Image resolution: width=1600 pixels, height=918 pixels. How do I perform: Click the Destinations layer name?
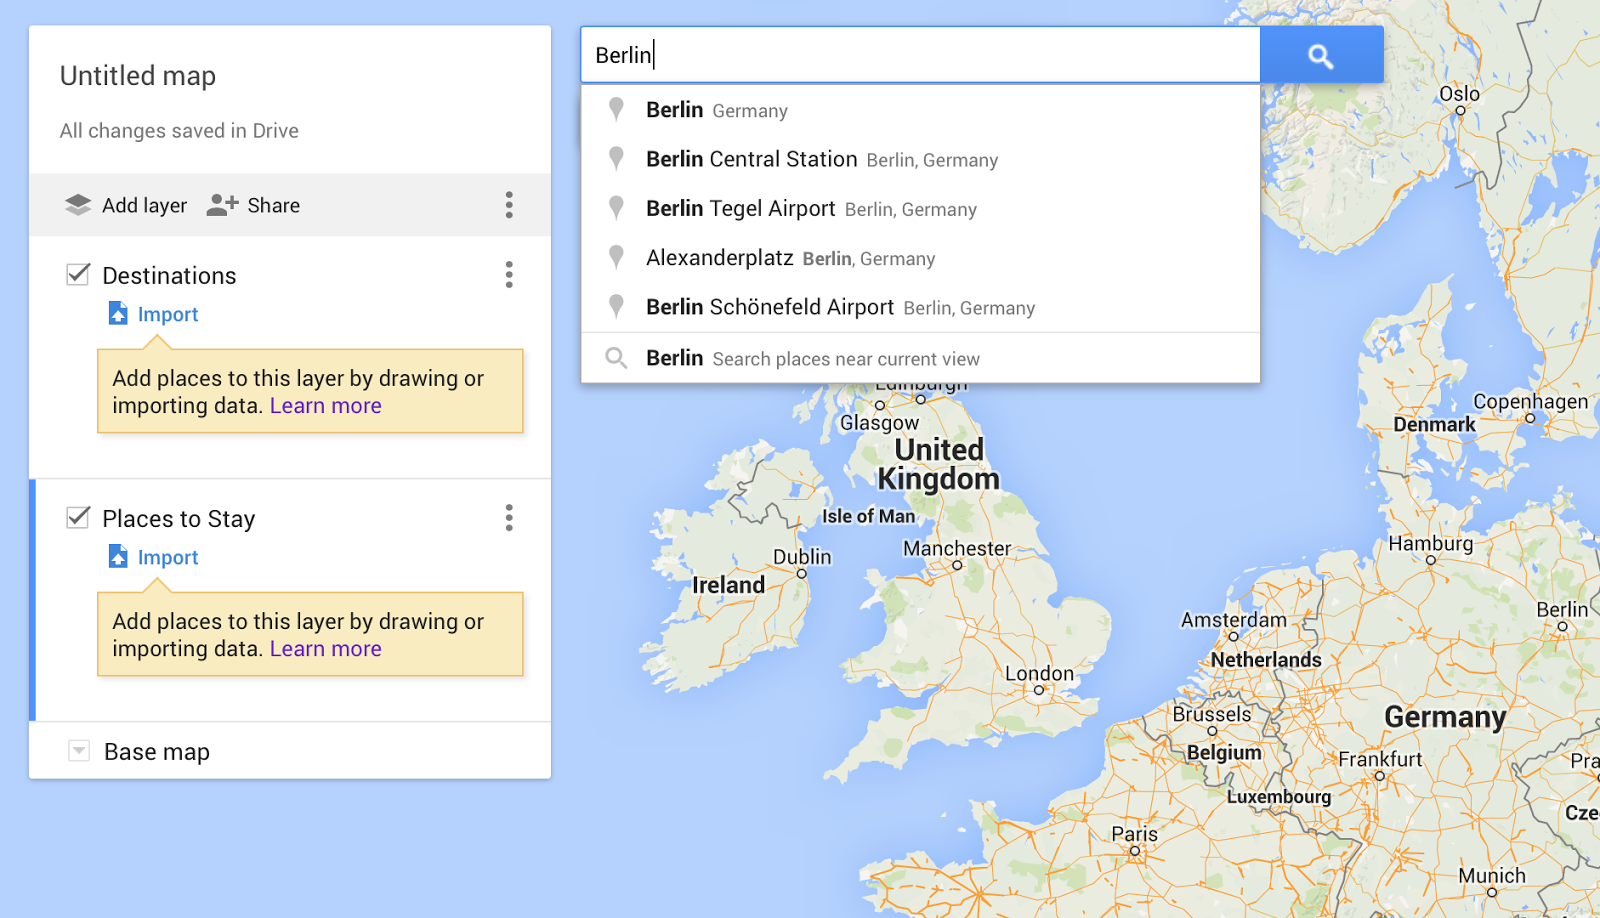point(170,276)
